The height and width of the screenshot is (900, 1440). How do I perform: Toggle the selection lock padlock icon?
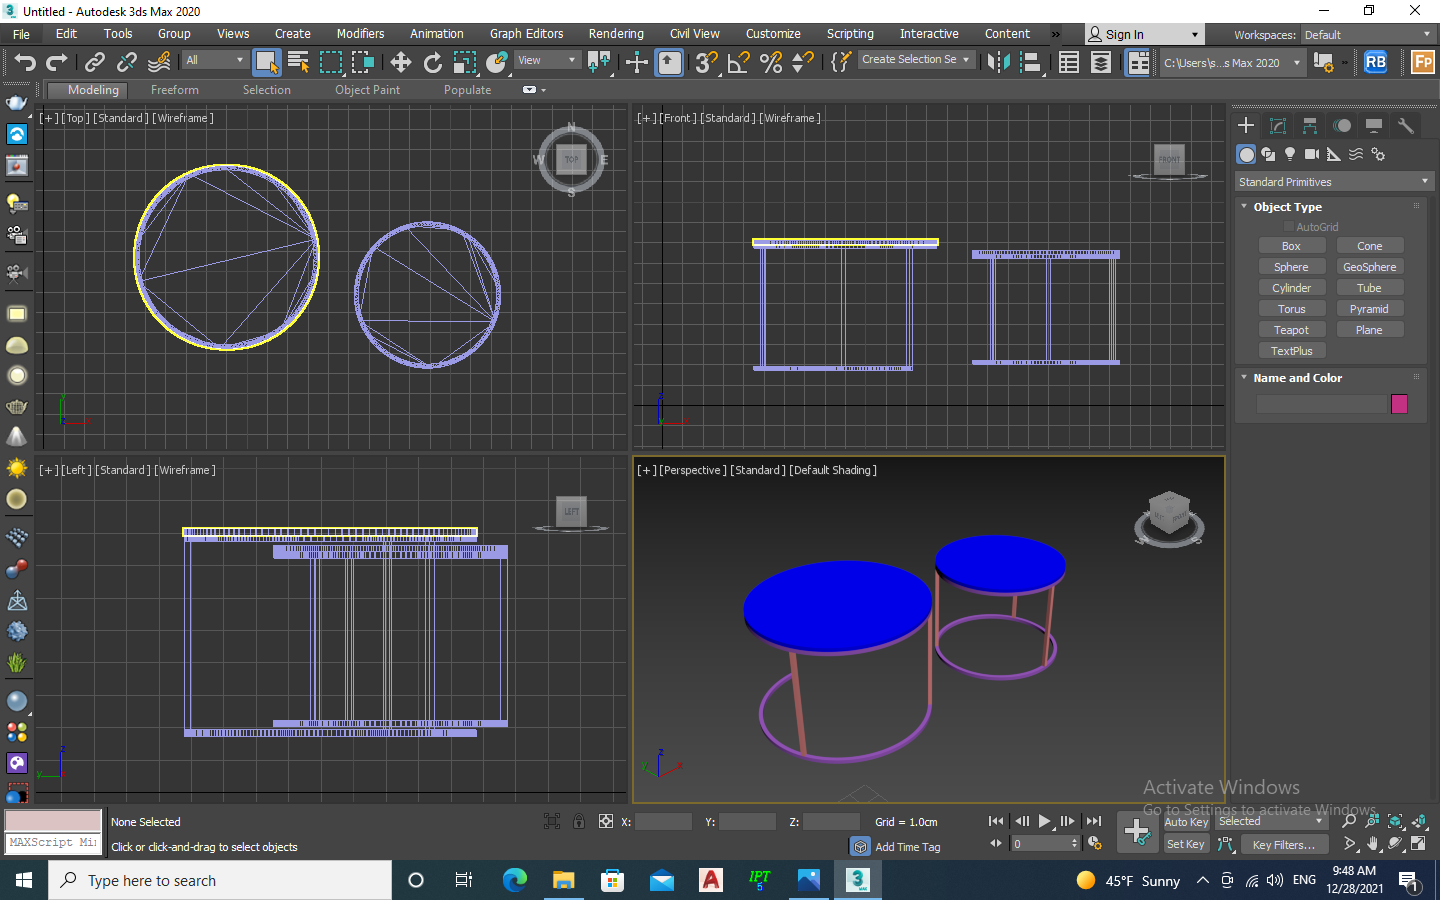(579, 822)
